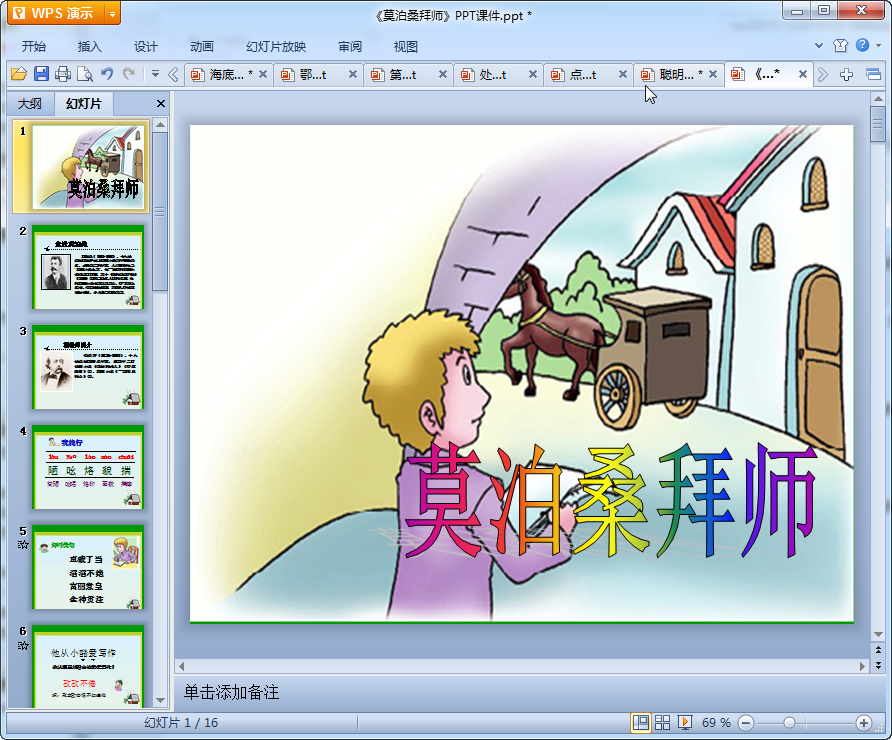Switch to the 幻灯片 pane tab
The image size is (892, 740).
click(84, 104)
